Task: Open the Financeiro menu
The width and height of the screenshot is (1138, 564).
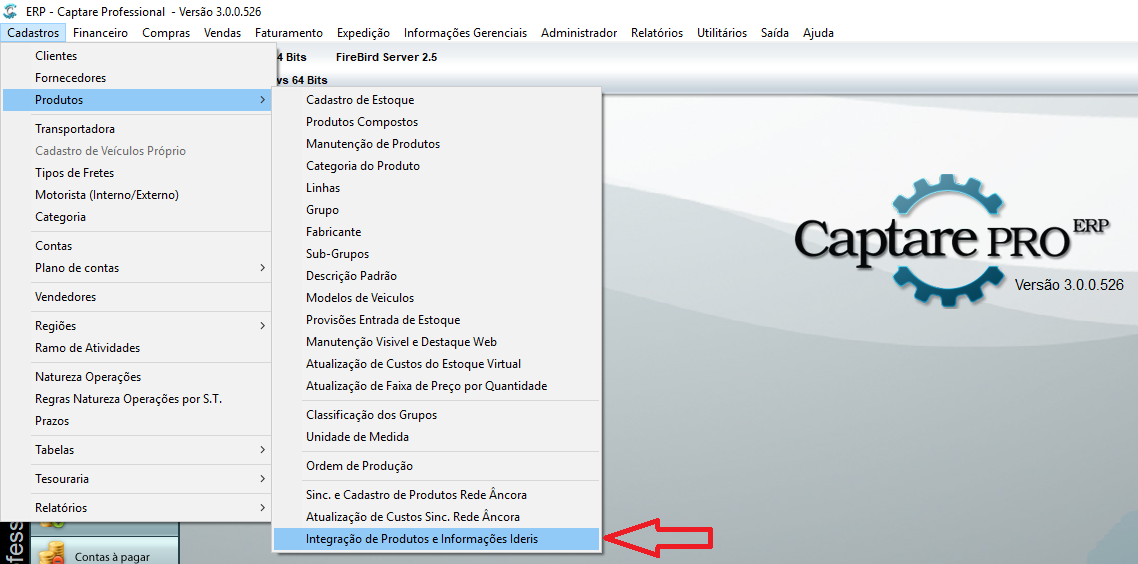Action: tap(101, 33)
